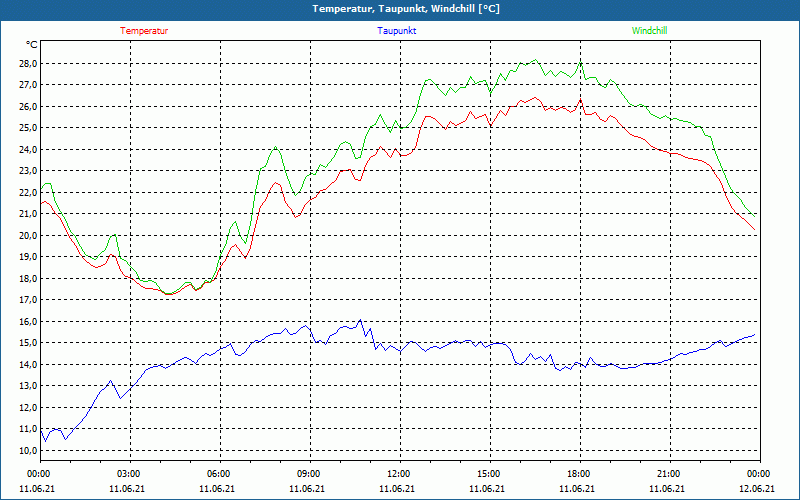The height and width of the screenshot is (500, 800).
Task: Click the 15,0 y-axis value
Action: point(29,343)
